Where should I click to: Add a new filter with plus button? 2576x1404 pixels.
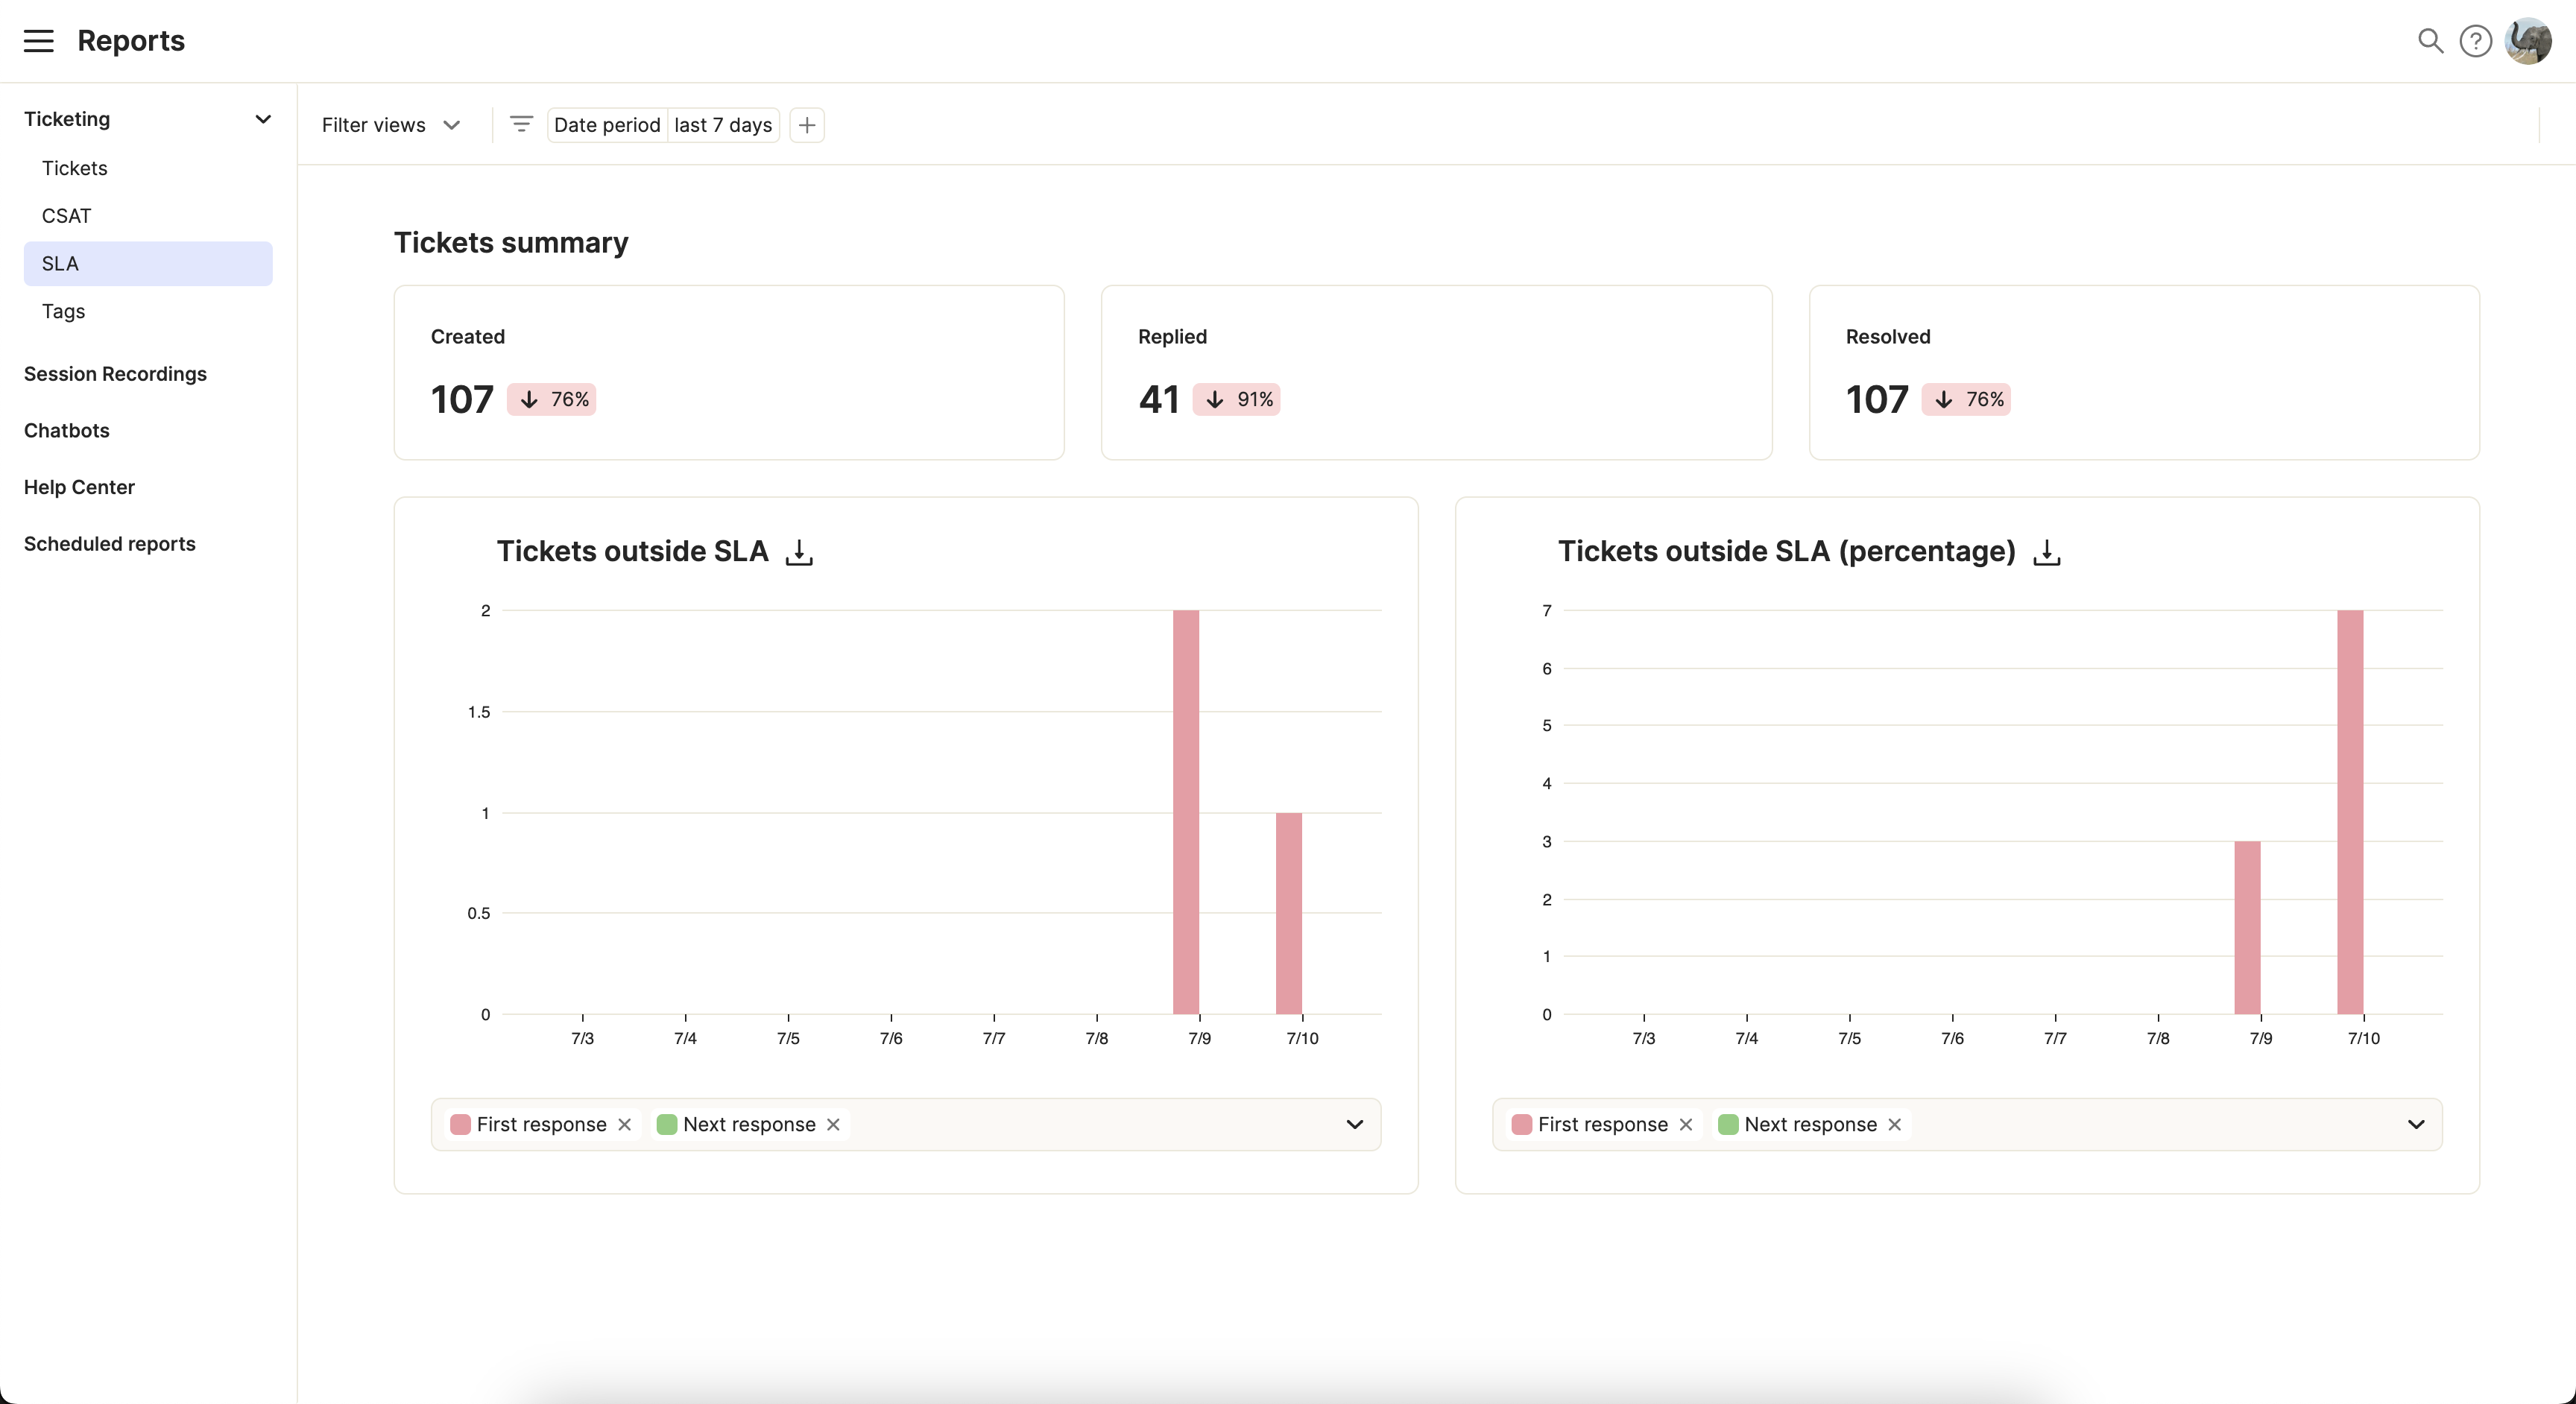[x=807, y=125]
